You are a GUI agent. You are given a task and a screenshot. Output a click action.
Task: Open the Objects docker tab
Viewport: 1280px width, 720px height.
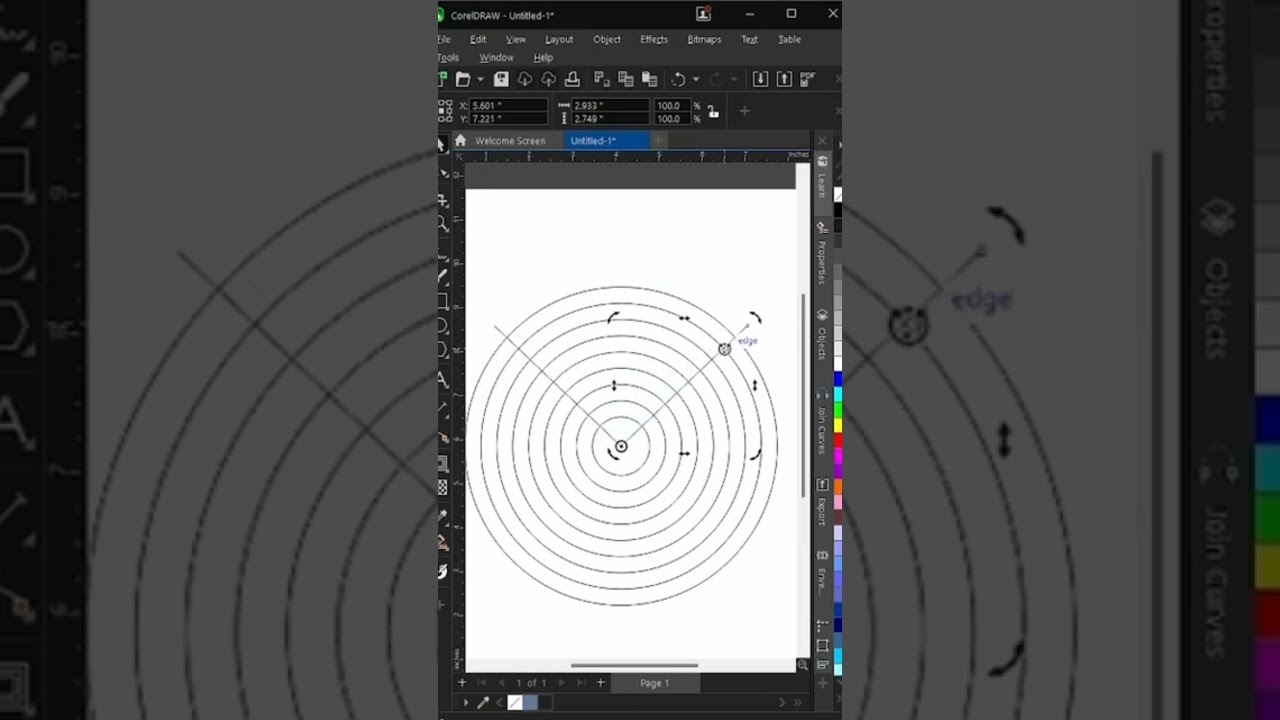pos(822,336)
